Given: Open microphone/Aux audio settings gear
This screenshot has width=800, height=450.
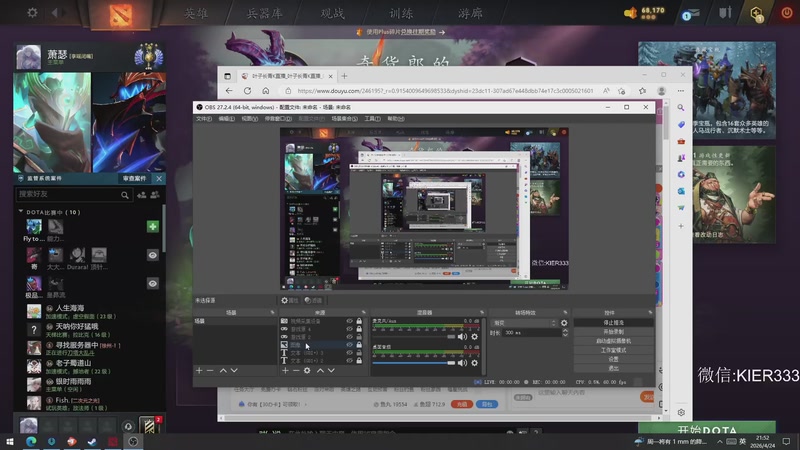Looking at the screenshot, I should (x=474, y=337).
